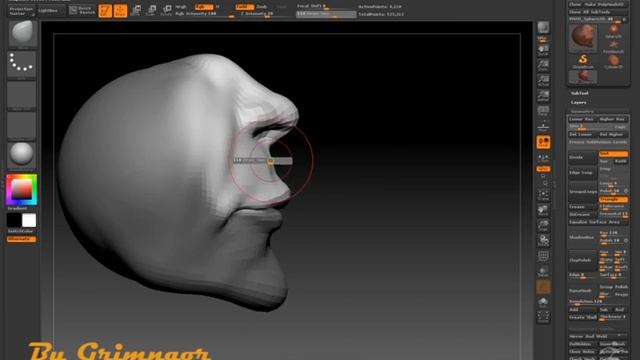Click the Frame view icon
The width and height of the screenshot is (640, 360).
(x=543, y=195)
